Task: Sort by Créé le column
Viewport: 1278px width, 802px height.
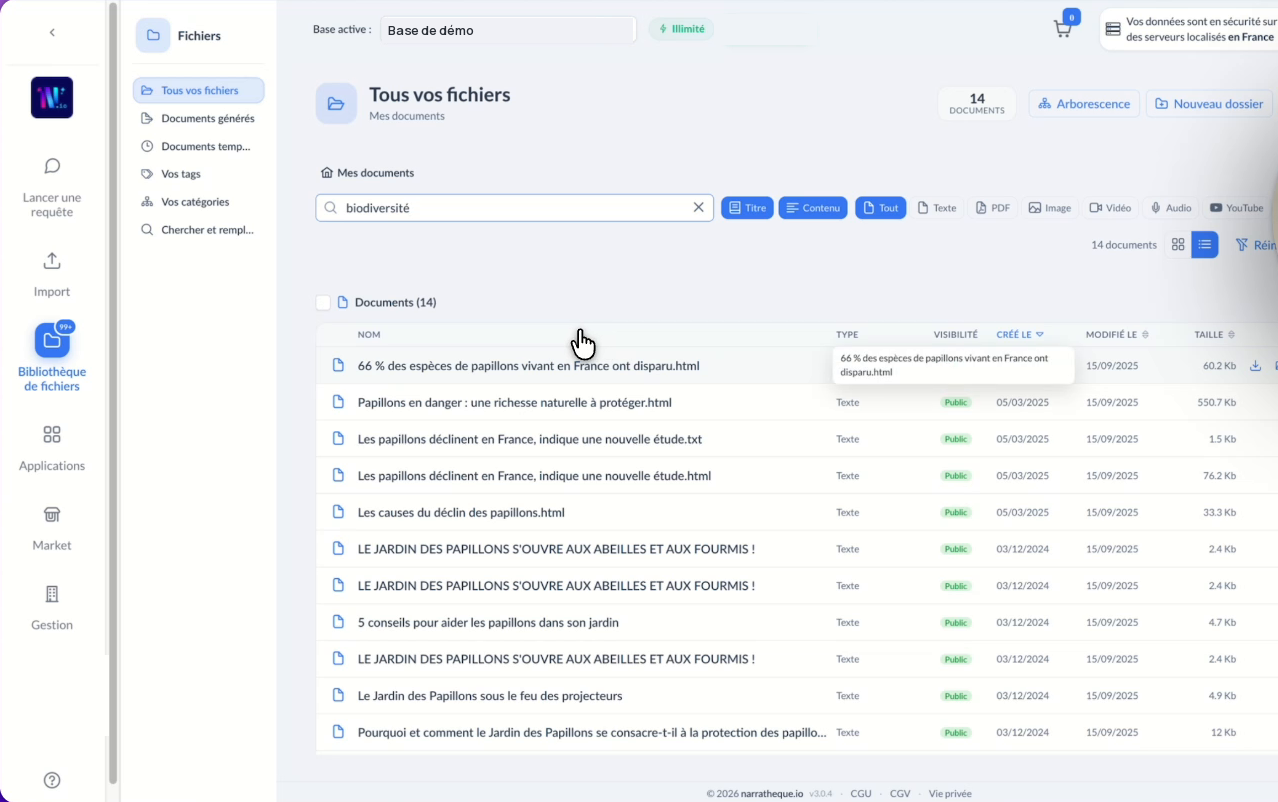Action: click(x=1020, y=335)
